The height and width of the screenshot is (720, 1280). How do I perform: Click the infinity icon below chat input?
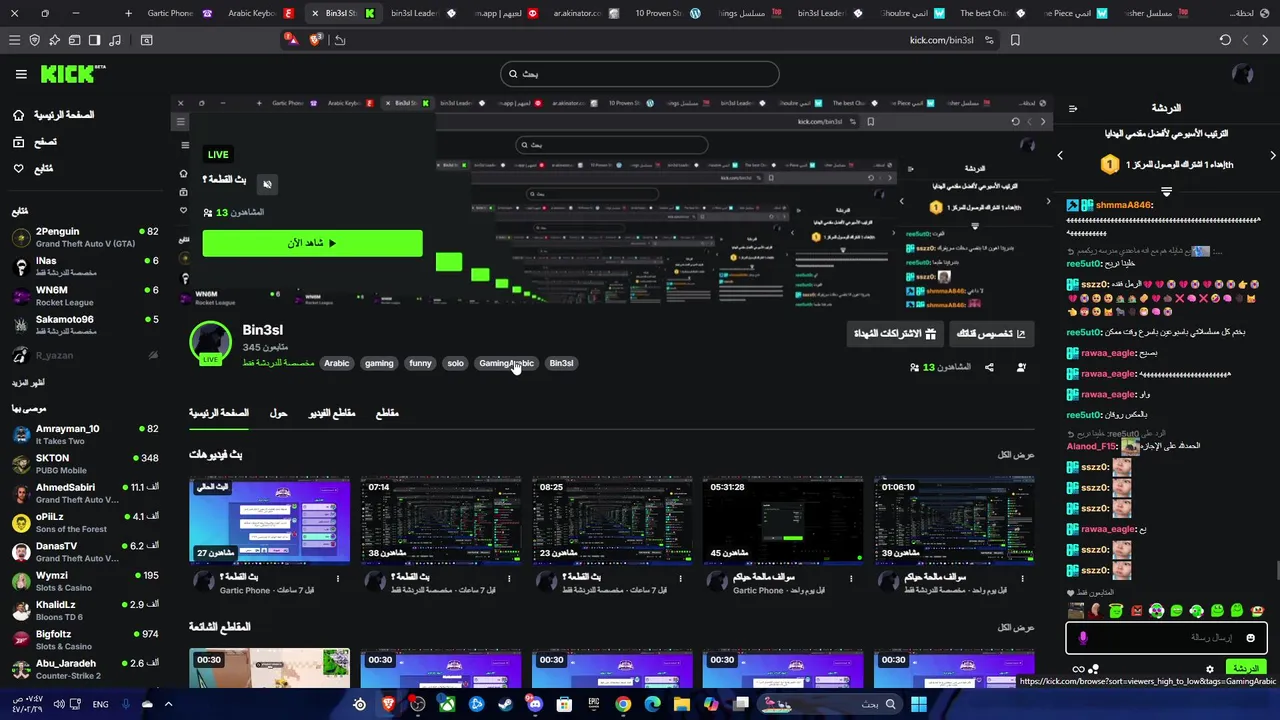[x=1078, y=669]
